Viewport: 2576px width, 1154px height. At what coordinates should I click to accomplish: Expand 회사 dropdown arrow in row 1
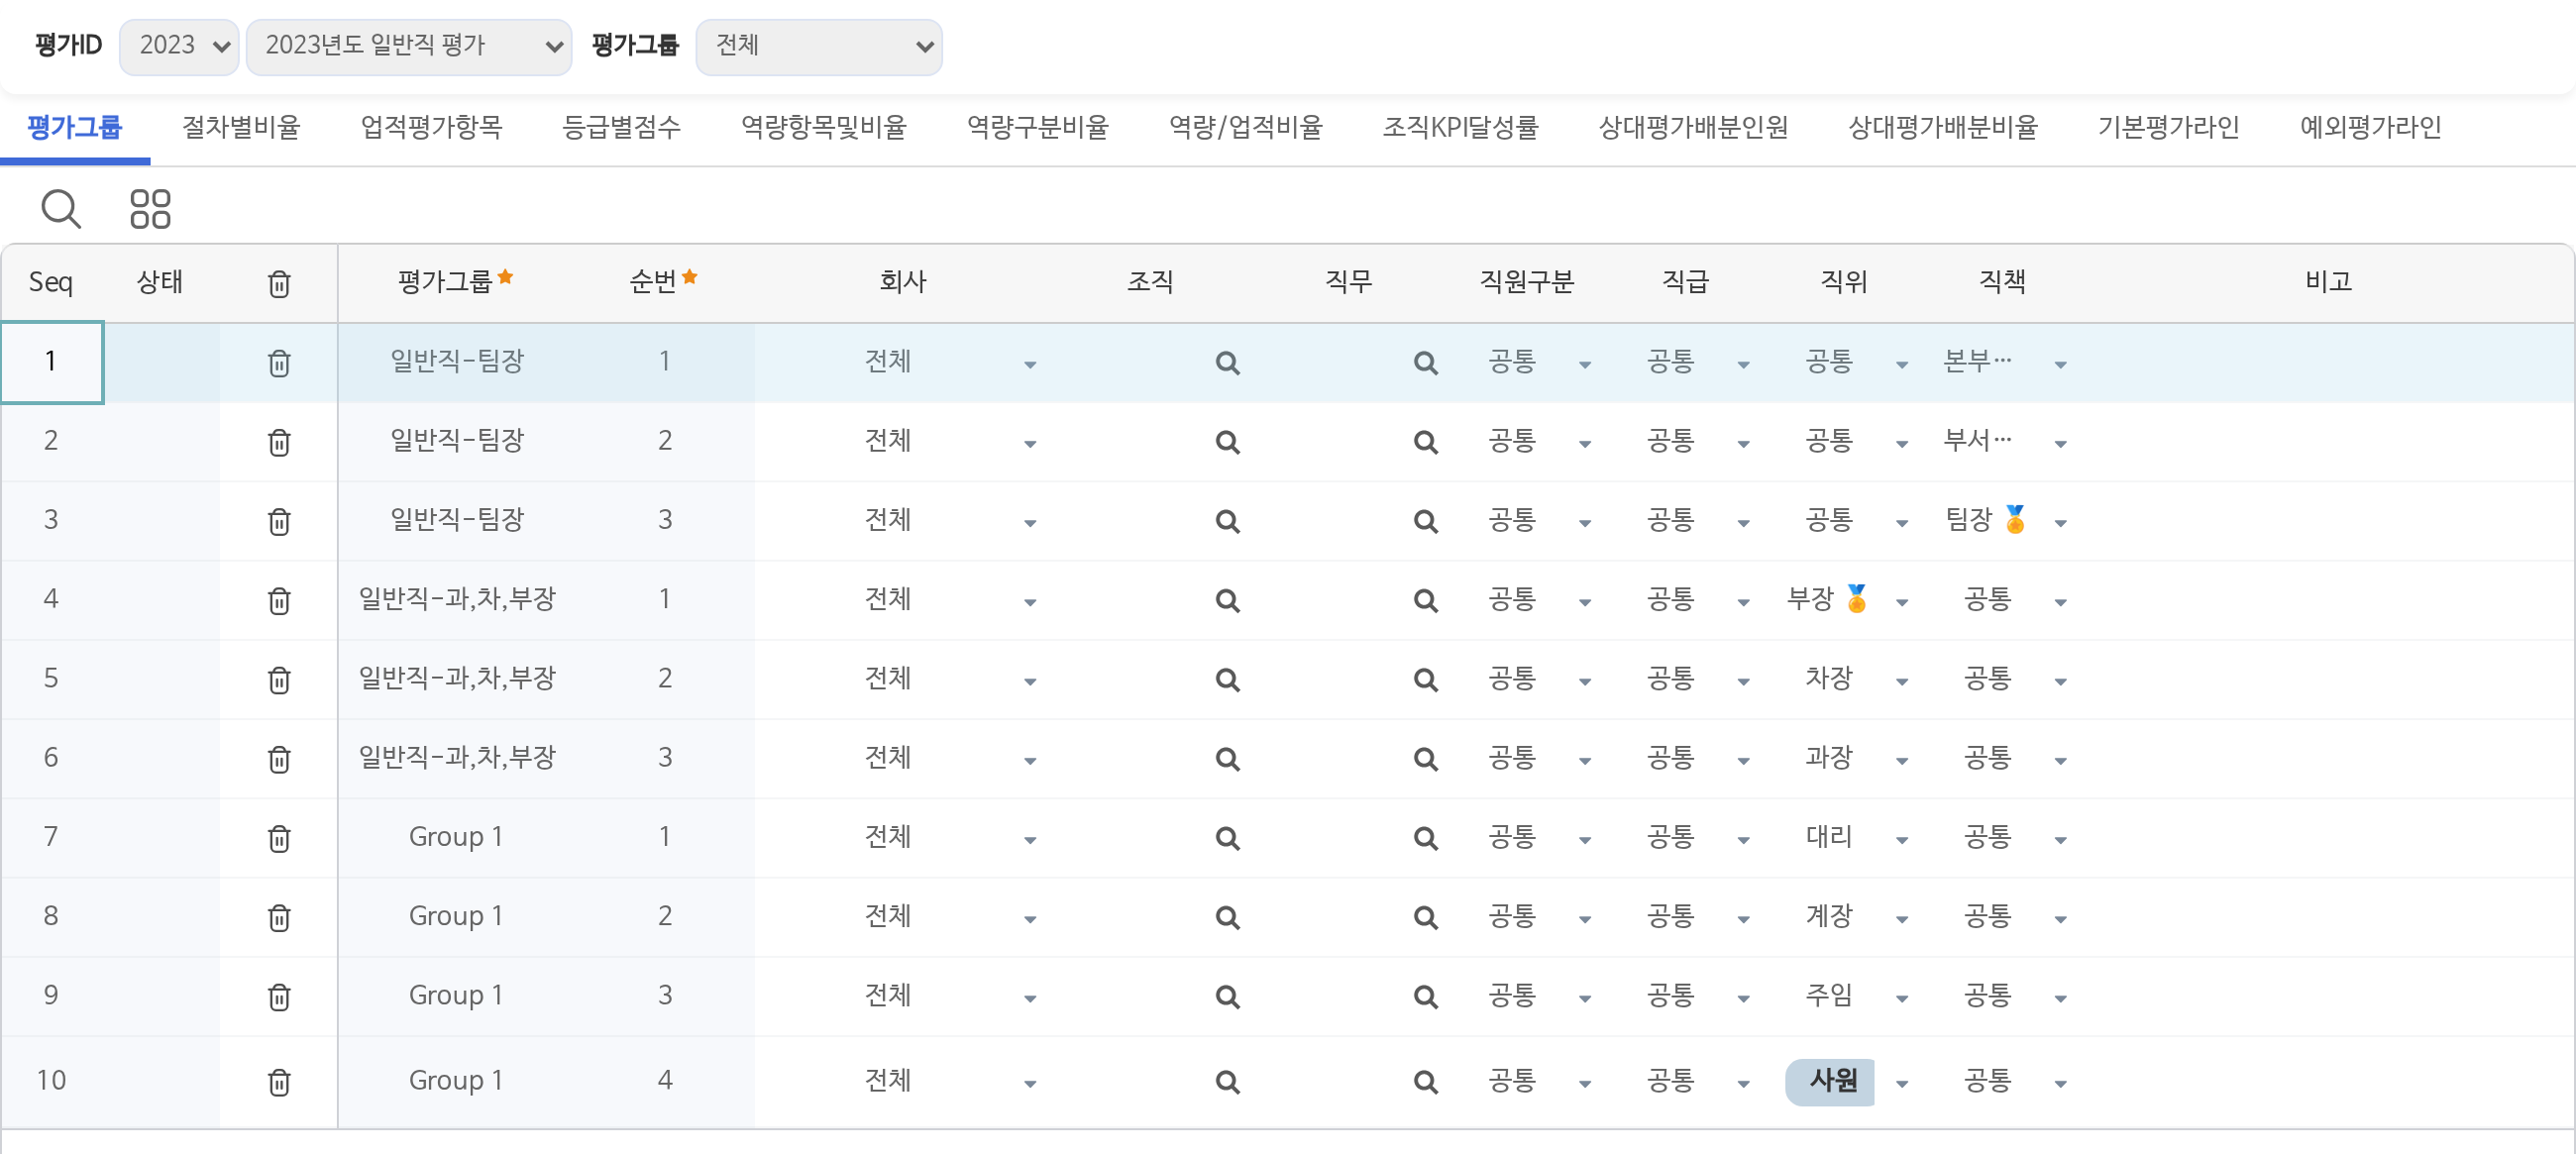point(1030,365)
